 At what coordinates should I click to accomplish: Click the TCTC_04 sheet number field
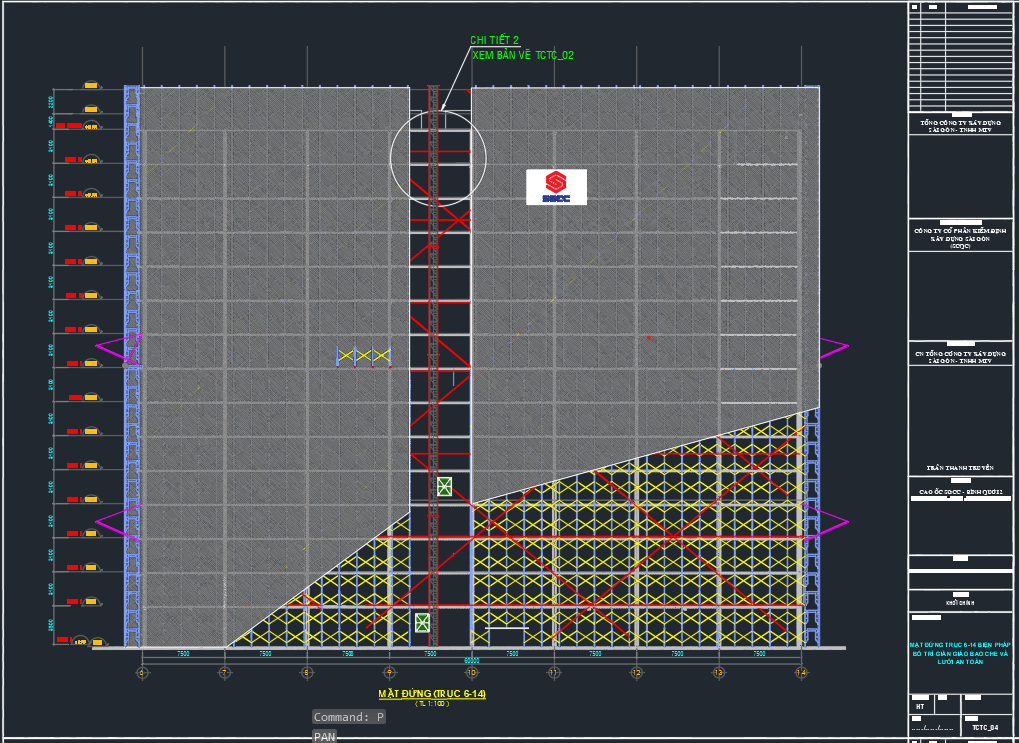click(985, 729)
